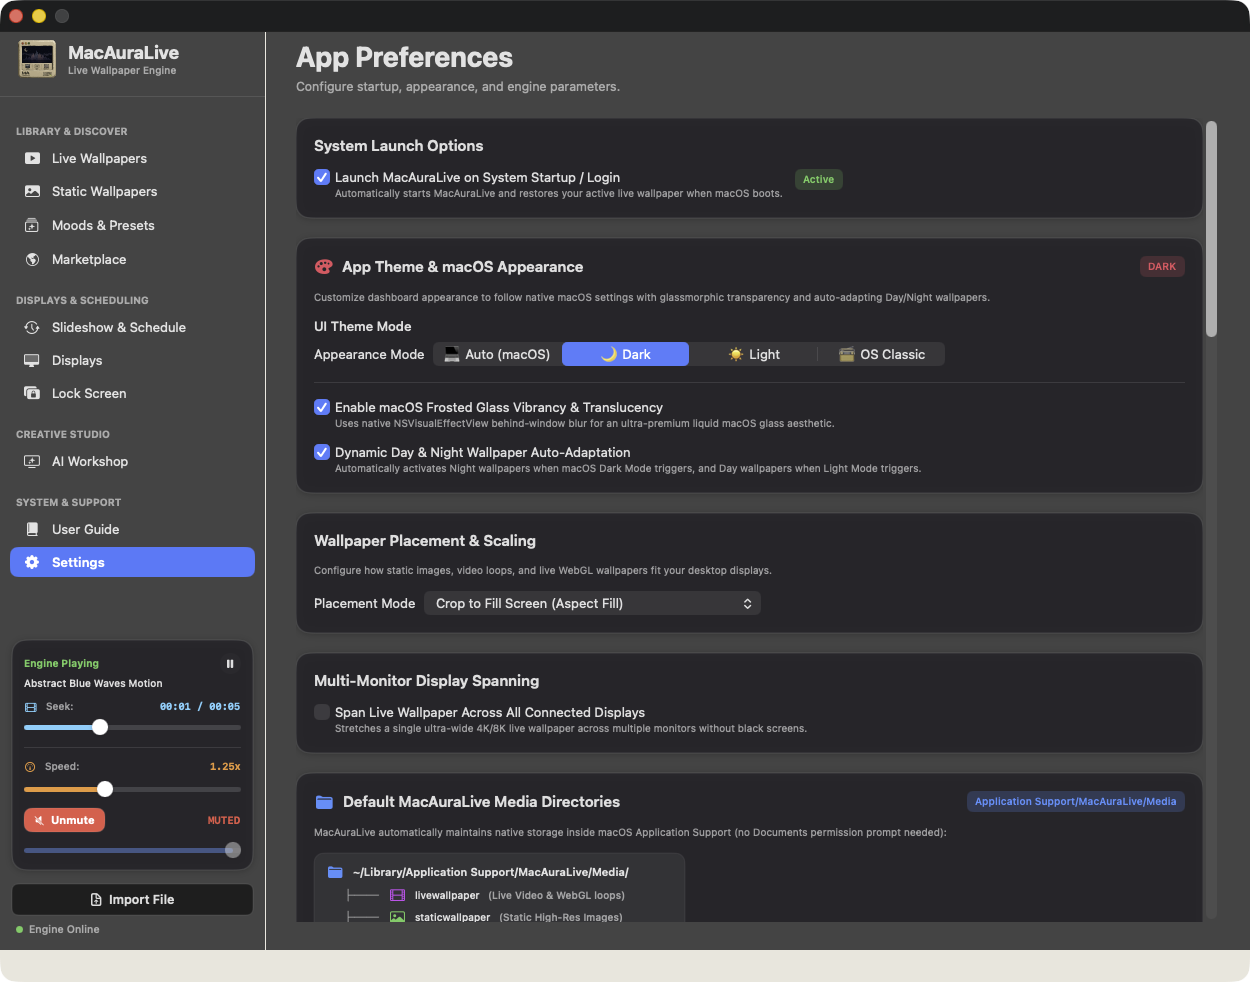Click the palette icon beside App Theme heading

click(x=323, y=267)
